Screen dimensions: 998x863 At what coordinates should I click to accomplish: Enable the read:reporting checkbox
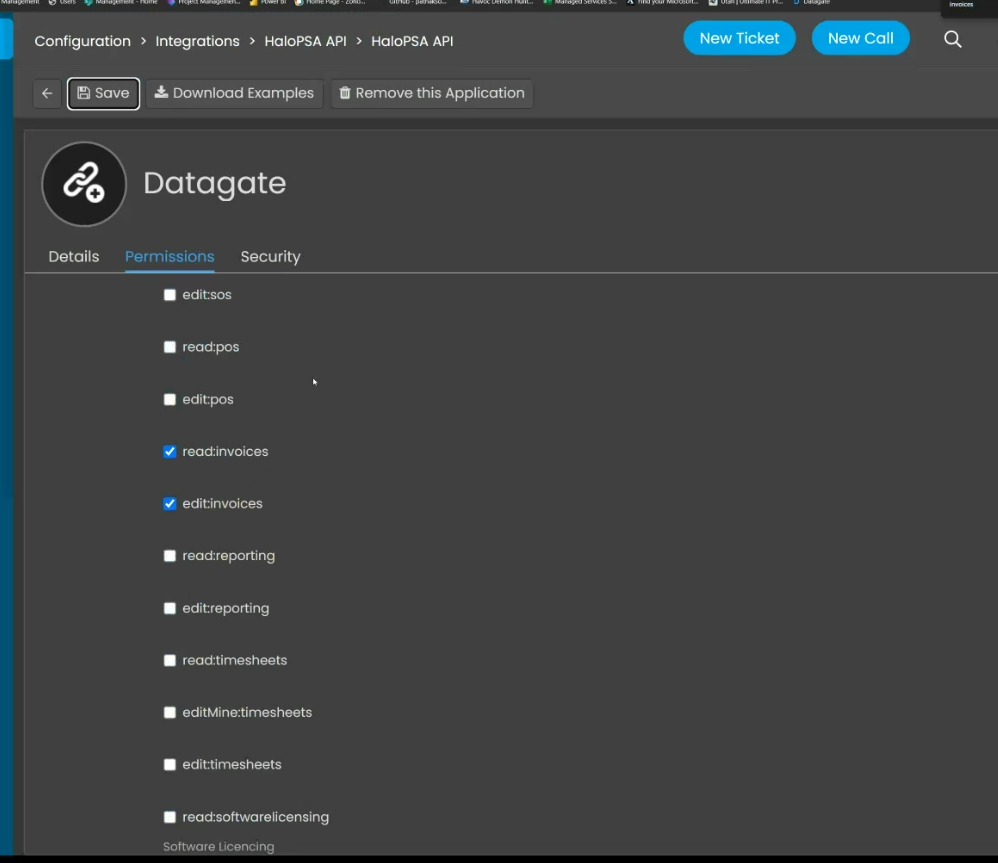tap(170, 556)
